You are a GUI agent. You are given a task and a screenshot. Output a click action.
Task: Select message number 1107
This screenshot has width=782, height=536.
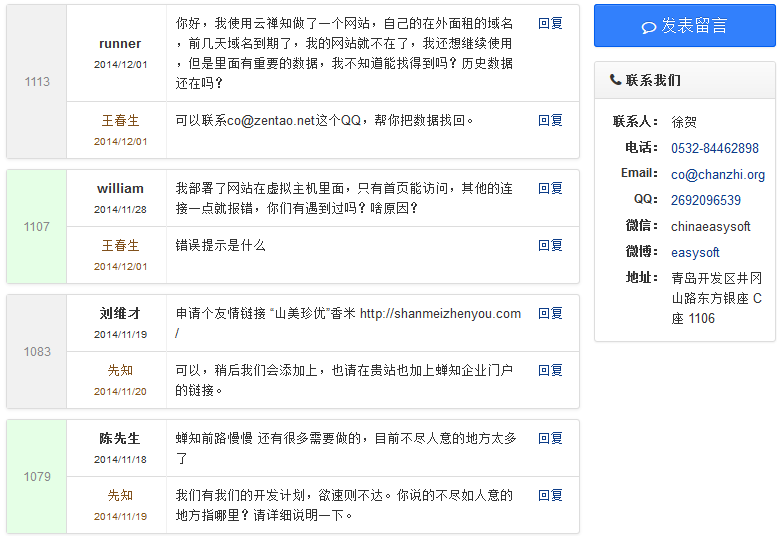tap(37, 227)
